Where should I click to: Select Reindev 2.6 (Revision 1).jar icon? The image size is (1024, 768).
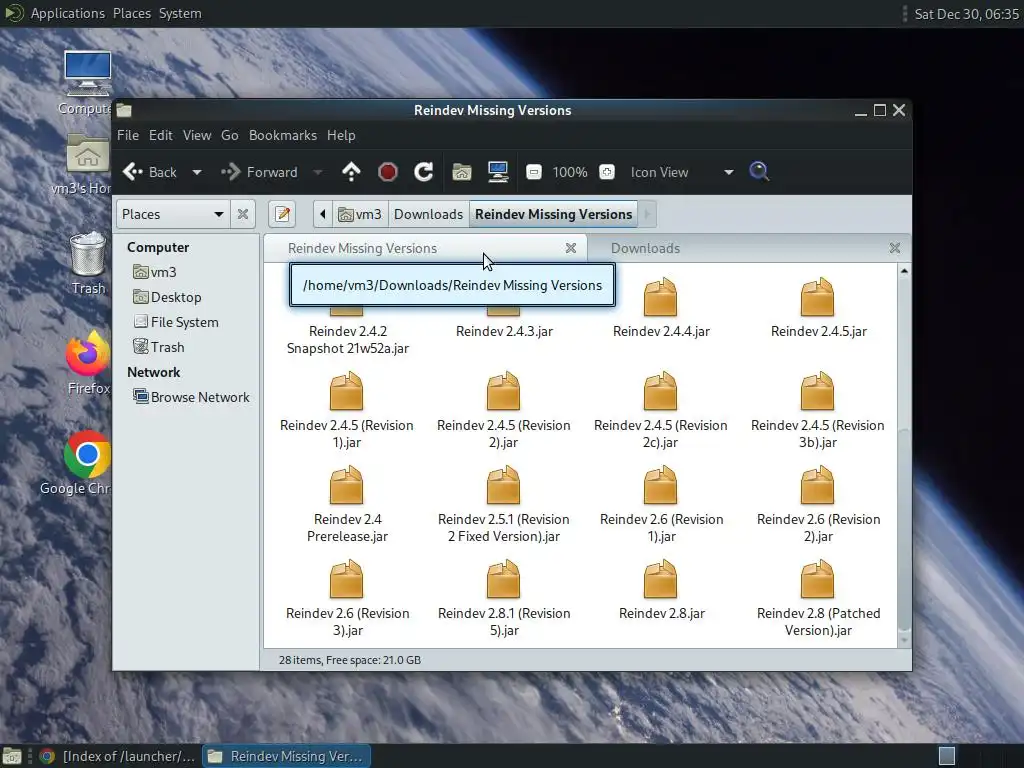tap(661, 485)
